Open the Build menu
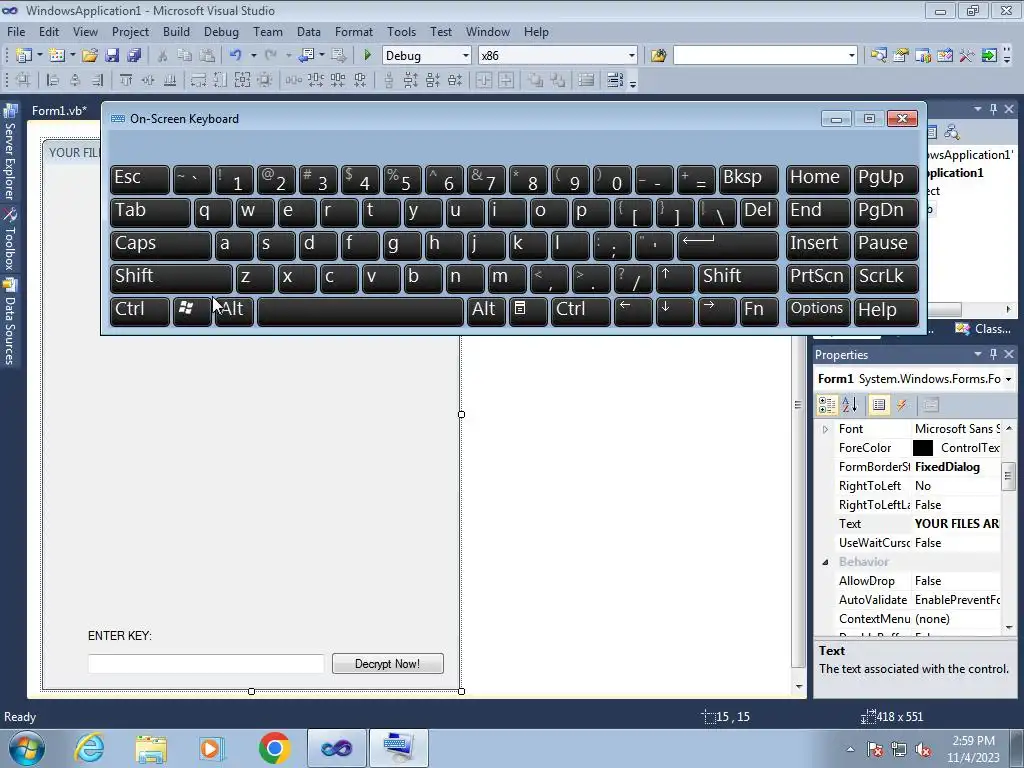Screen dimensions: 1024x768 (176, 31)
